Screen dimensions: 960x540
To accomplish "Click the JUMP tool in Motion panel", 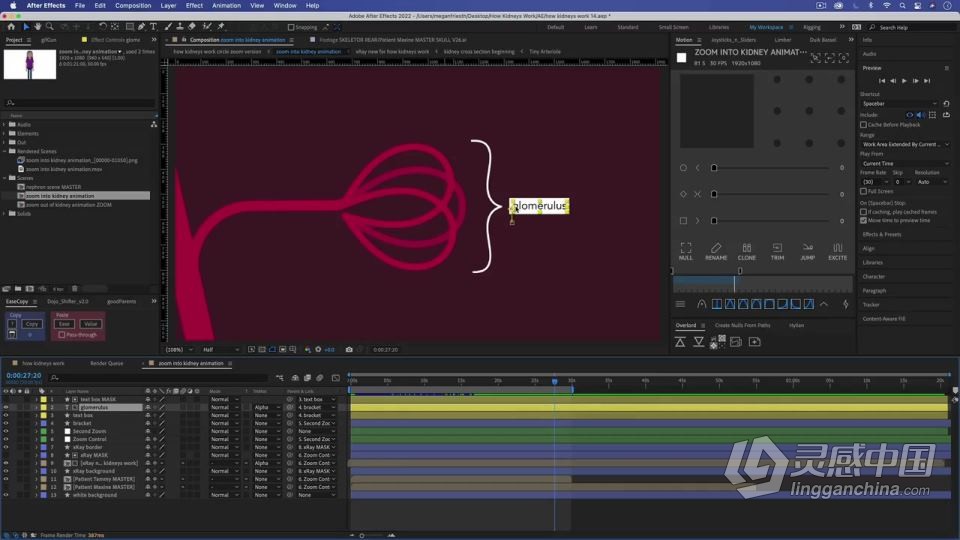I will [x=808, y=251].
